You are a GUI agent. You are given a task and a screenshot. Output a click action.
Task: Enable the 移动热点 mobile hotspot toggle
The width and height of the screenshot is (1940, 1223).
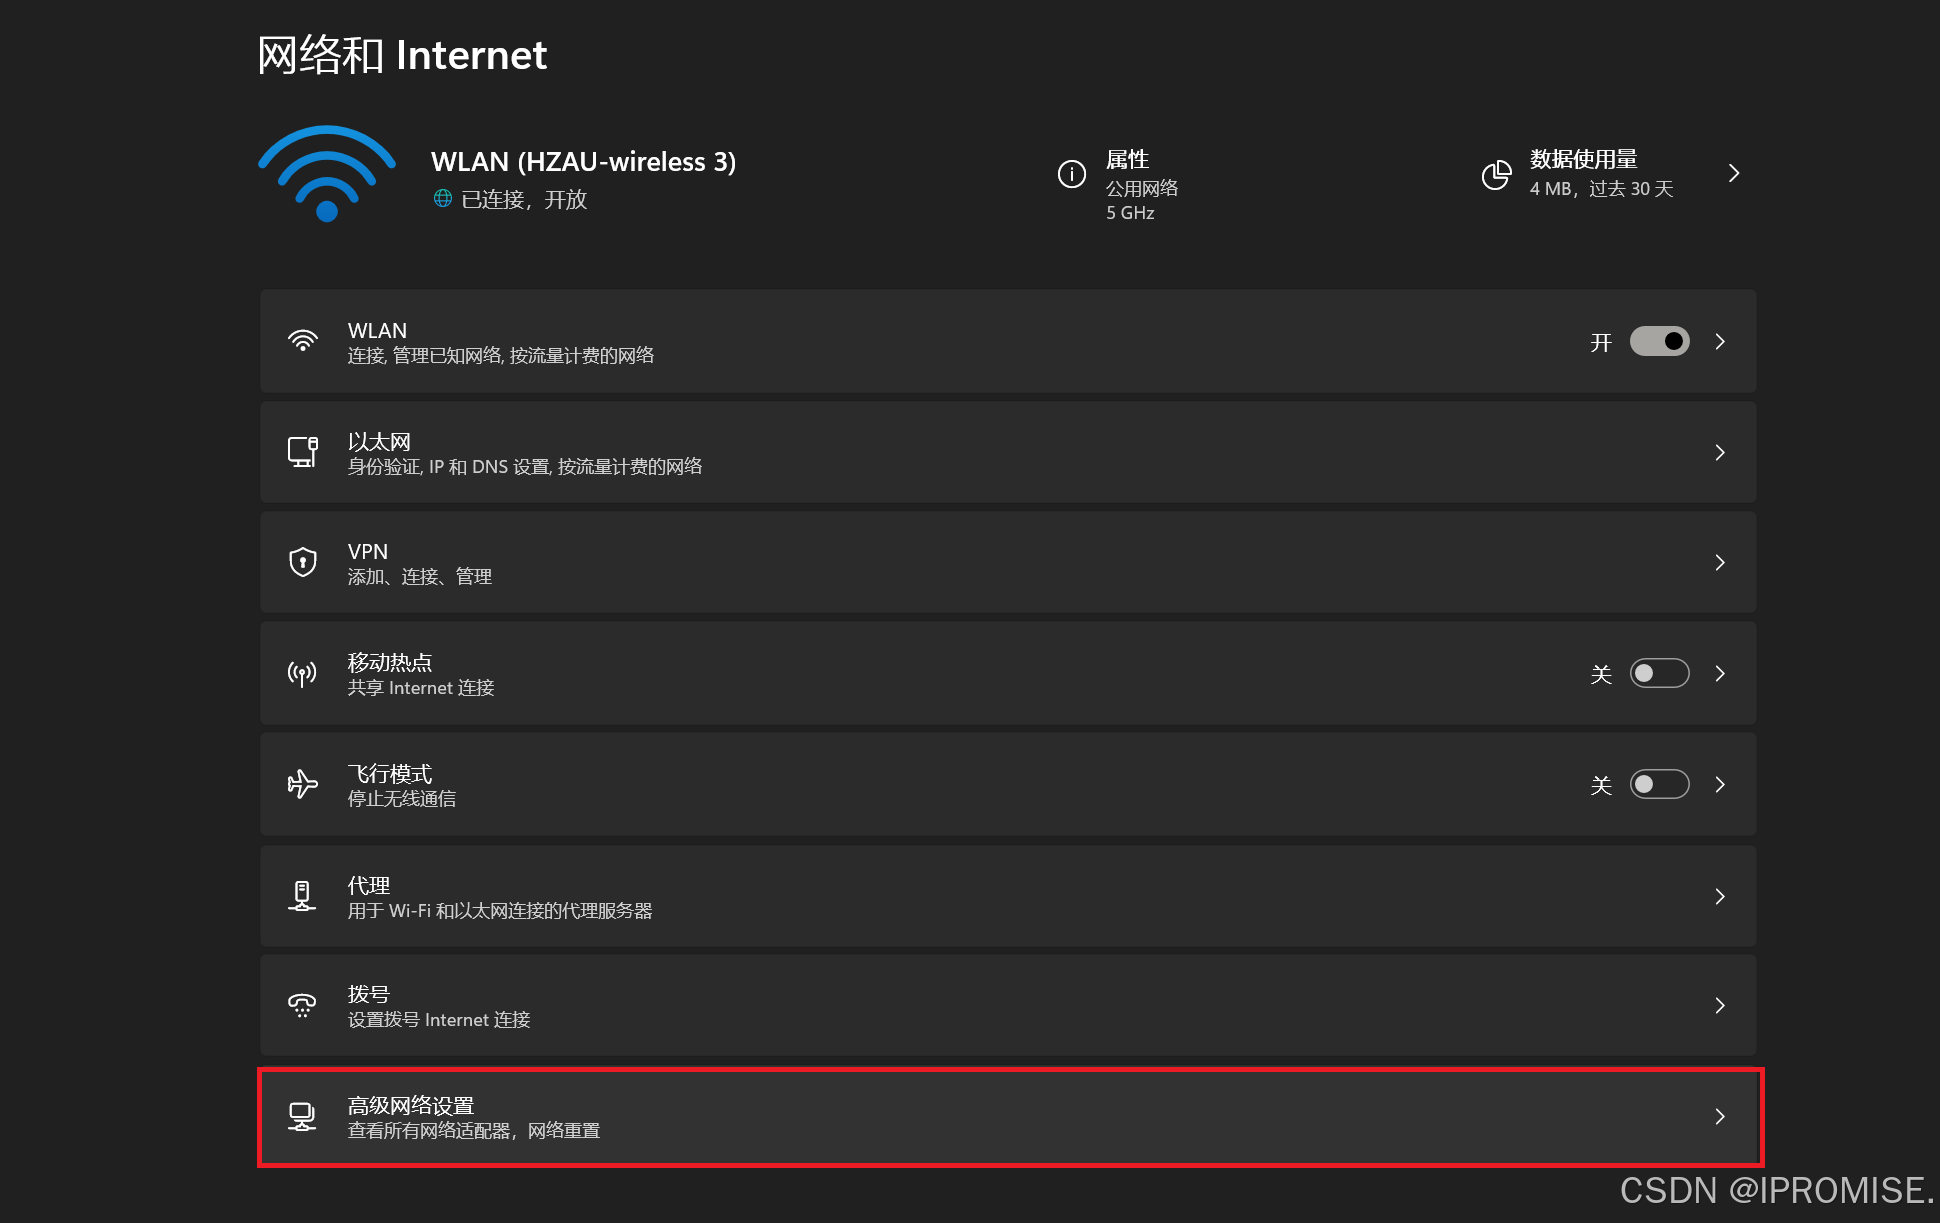pos(1659,674)
